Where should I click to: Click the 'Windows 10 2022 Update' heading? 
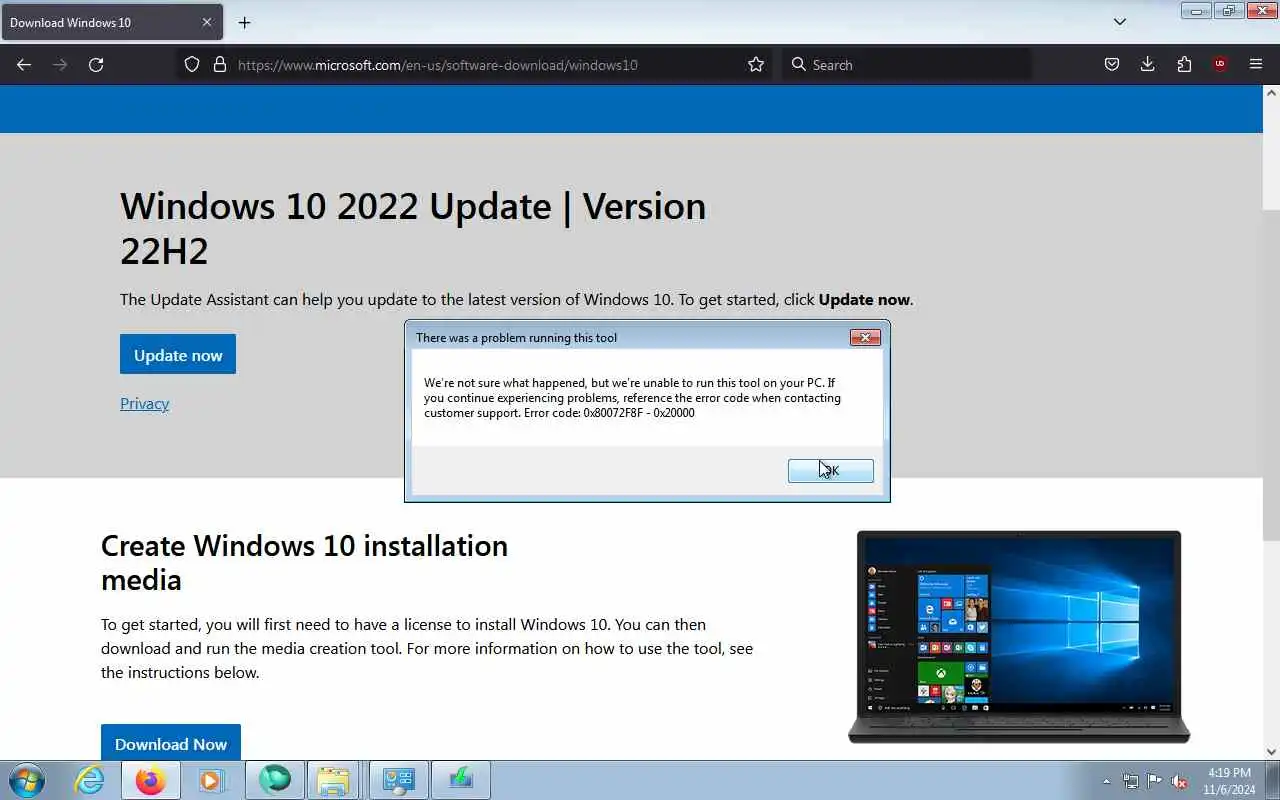[413, 228]
